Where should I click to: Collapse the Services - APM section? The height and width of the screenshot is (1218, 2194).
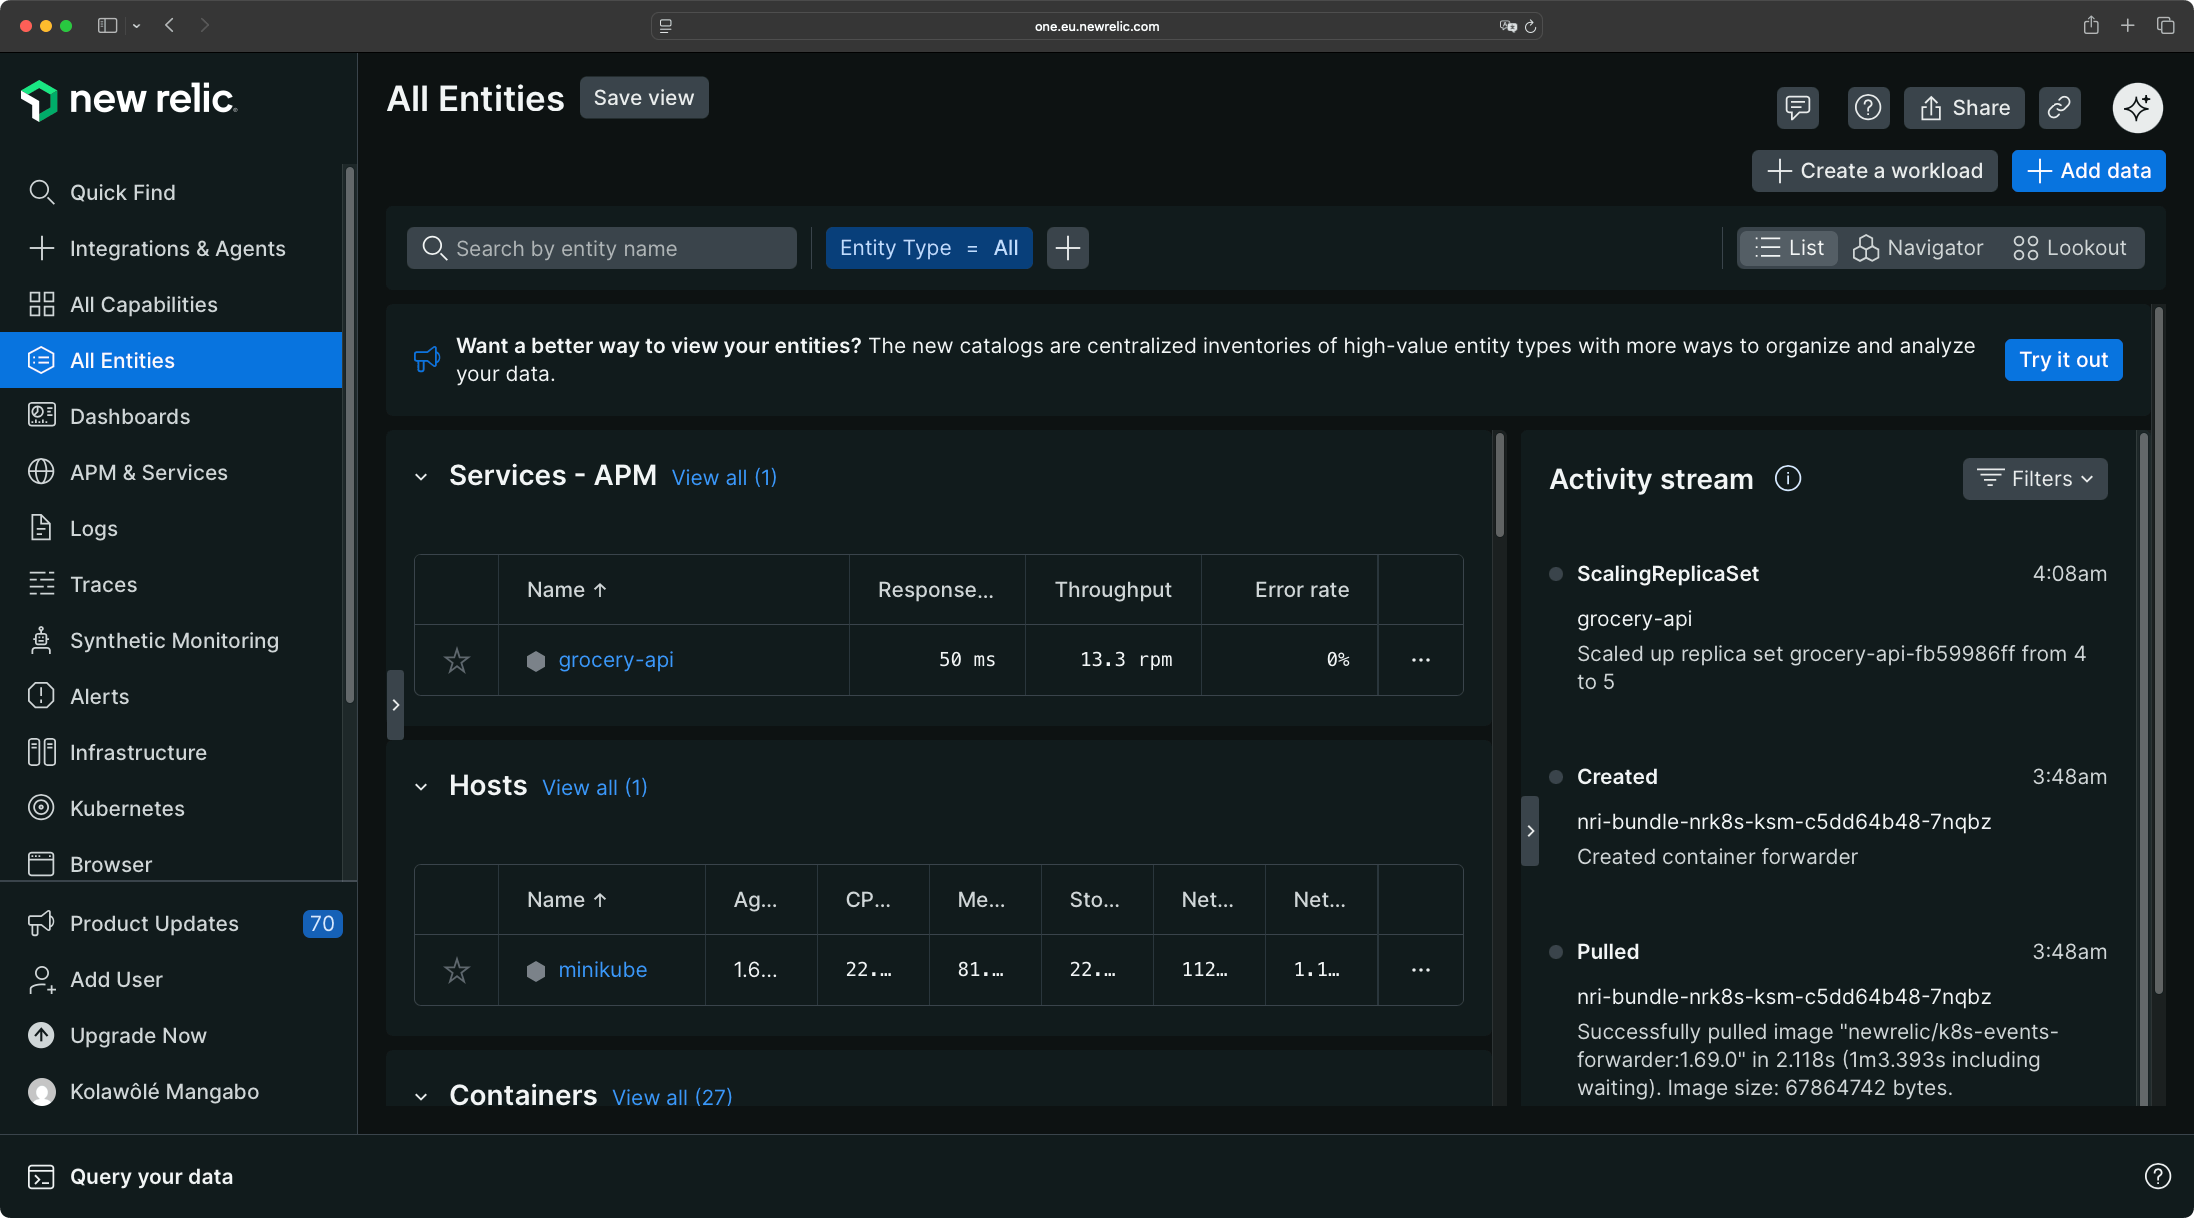421,477
